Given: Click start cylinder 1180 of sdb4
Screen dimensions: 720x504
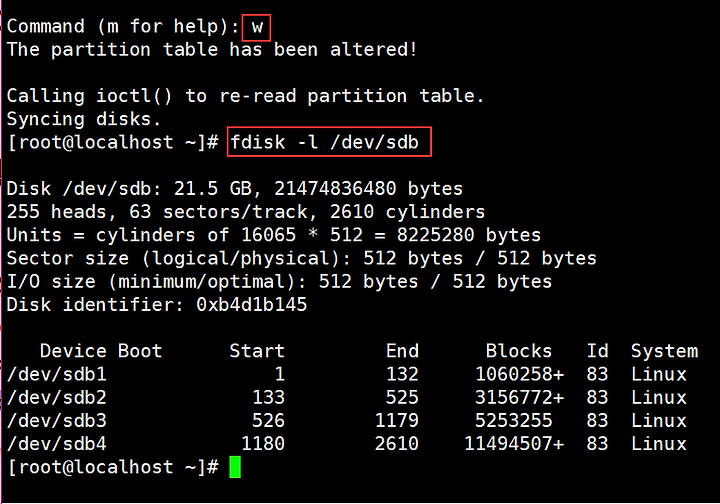Looking at the screenshot, I should click(x=263, y=443).
